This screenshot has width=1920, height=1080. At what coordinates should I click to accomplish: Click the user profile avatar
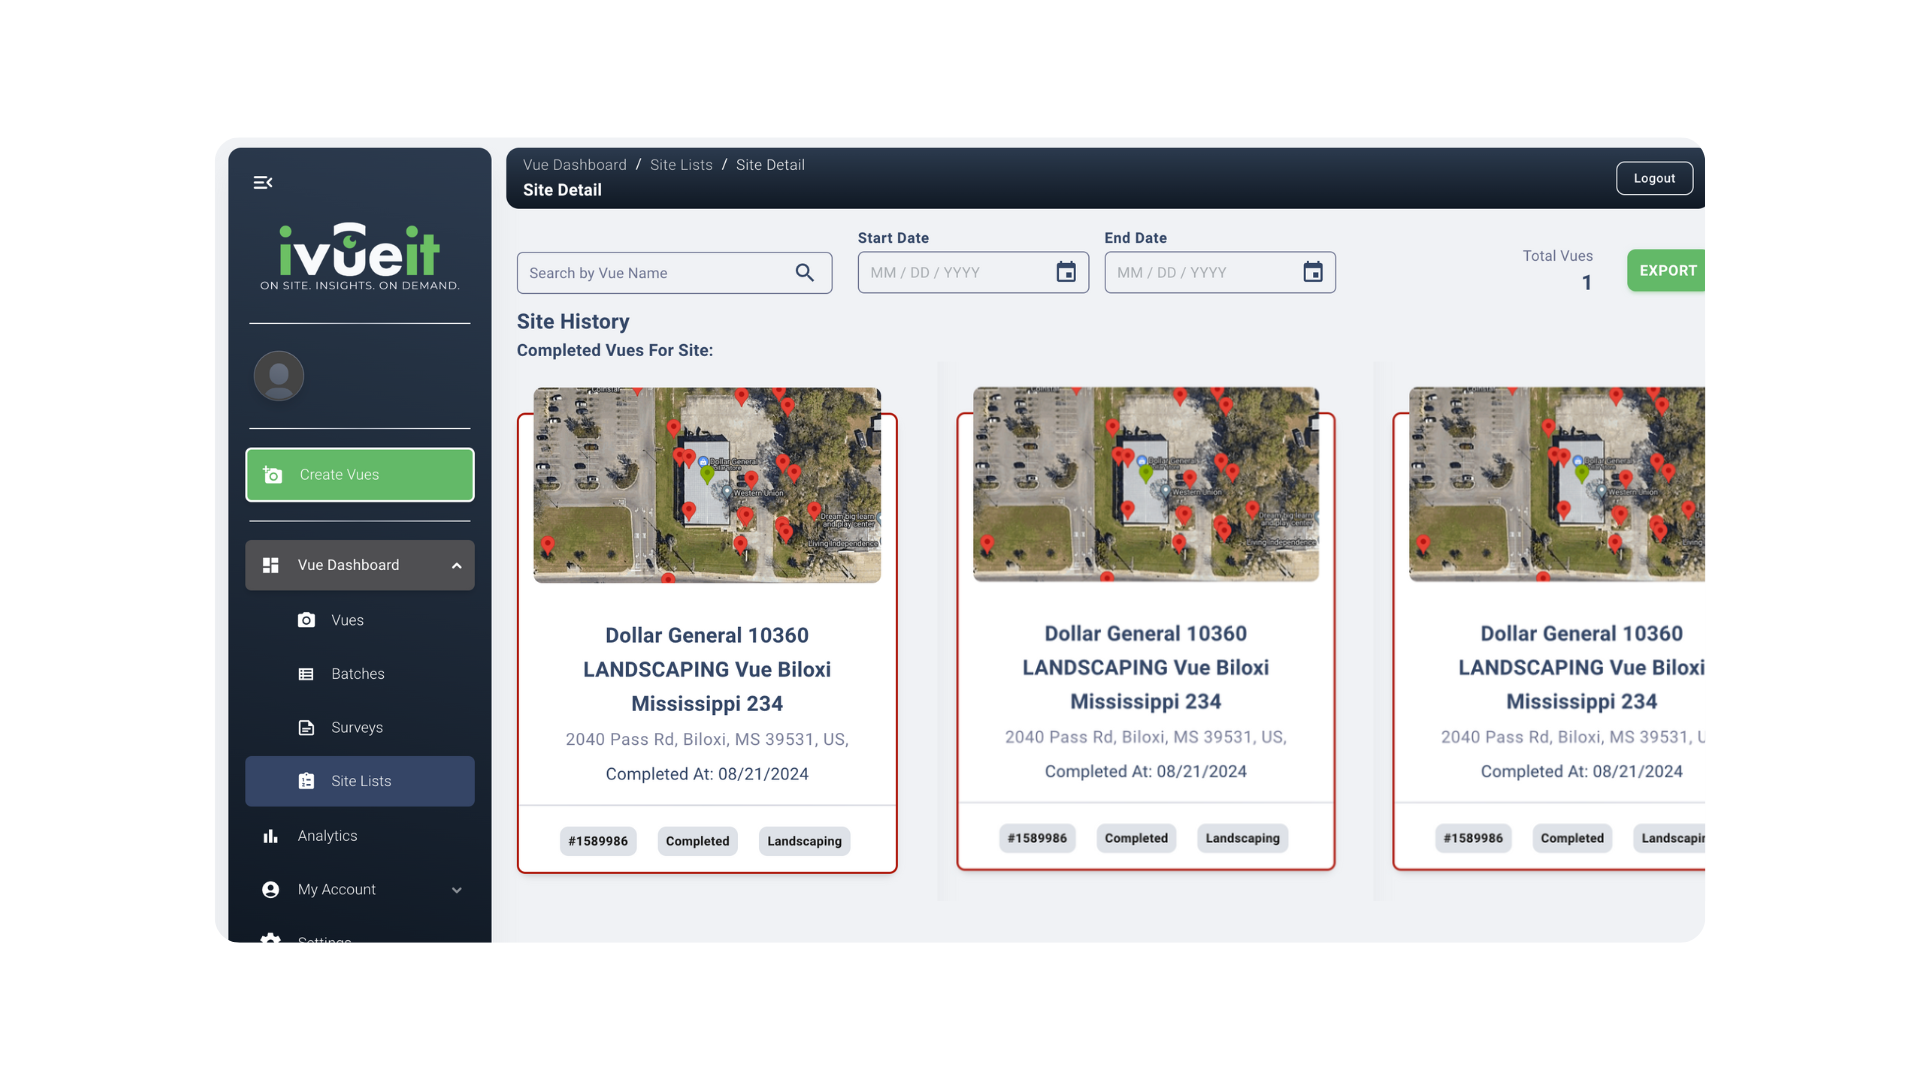pos(279,376)
